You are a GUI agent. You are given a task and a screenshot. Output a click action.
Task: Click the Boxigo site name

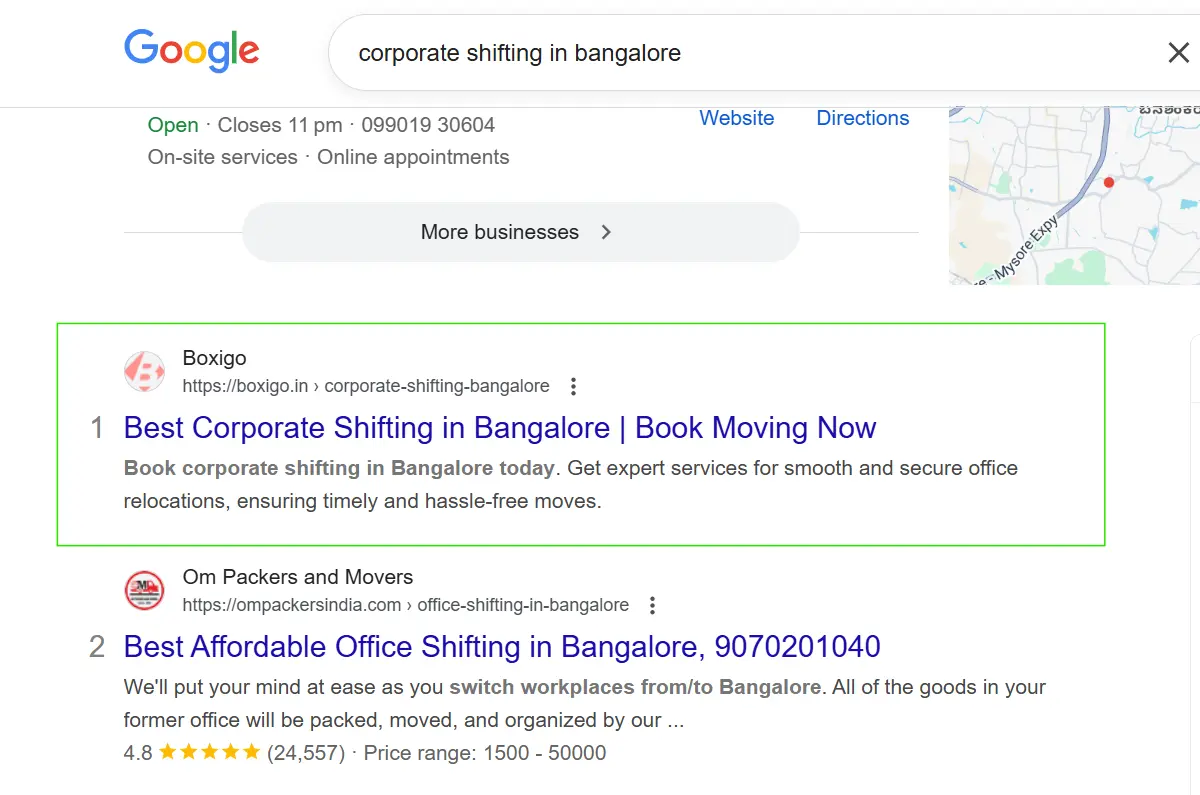point(214,358)
